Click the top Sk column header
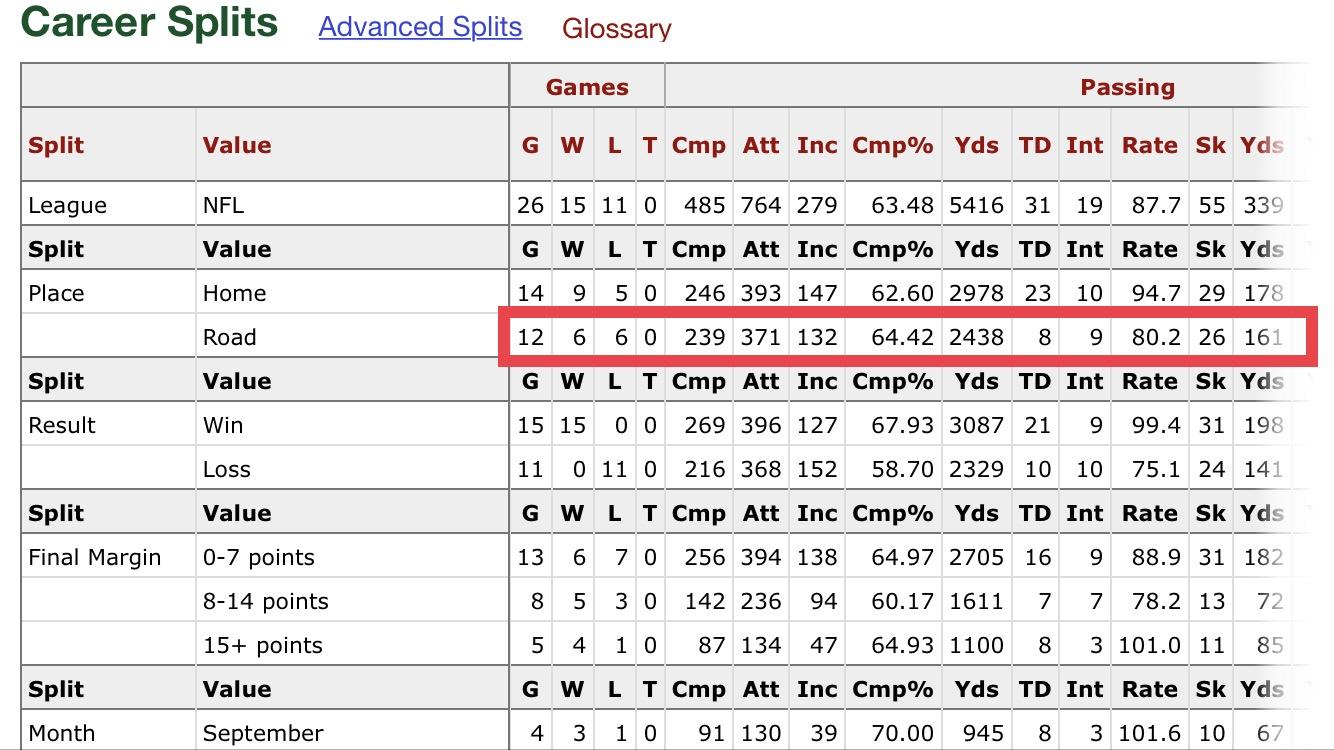1334x750 pixels. coord(1211,145)
